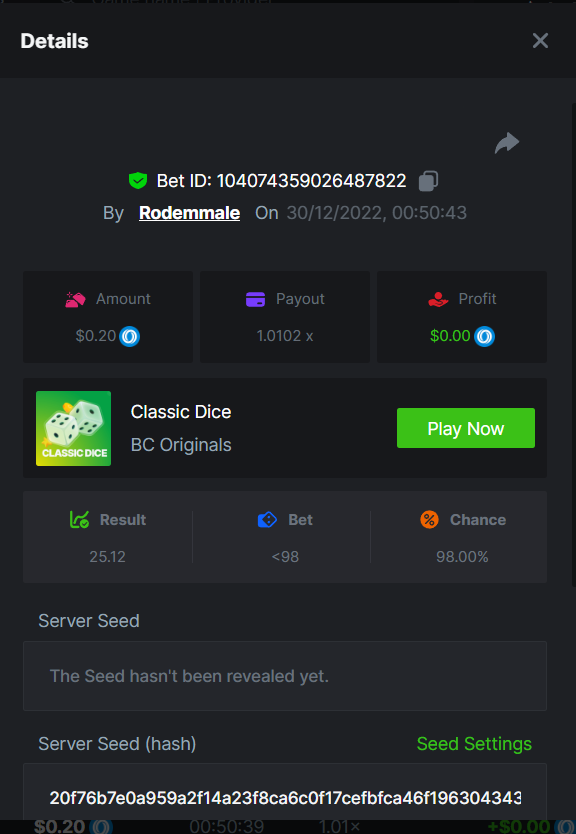
Task: Click the pink Amount money icon
Action: [76, 299]
